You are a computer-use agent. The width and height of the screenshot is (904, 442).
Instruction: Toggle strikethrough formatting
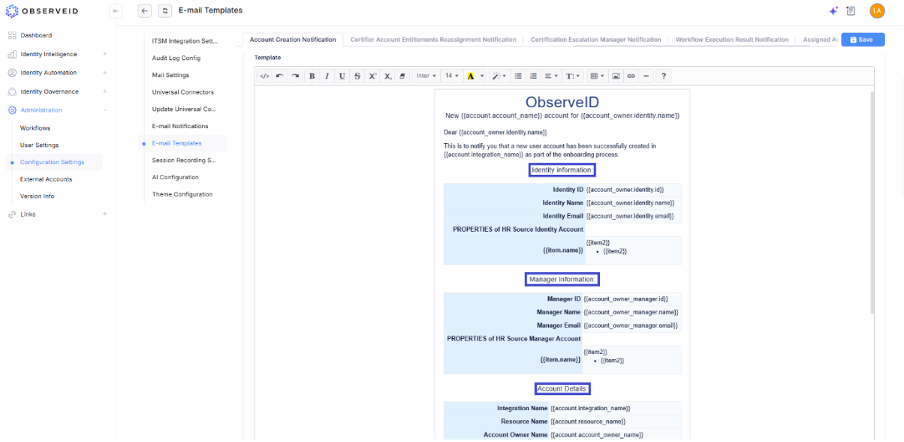tap(357, 76)
